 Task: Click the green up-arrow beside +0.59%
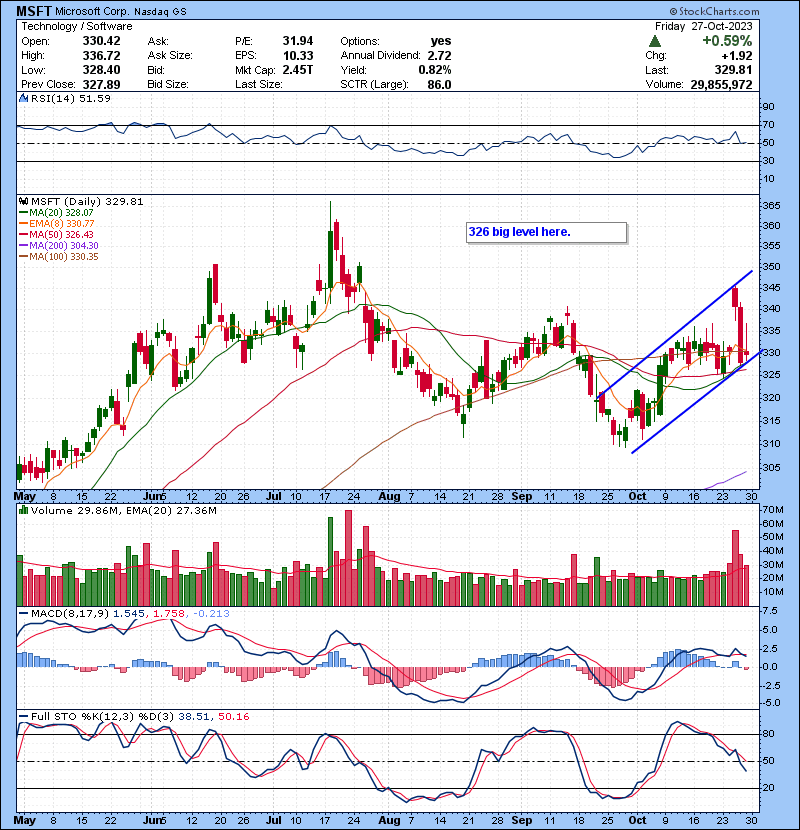653,41
